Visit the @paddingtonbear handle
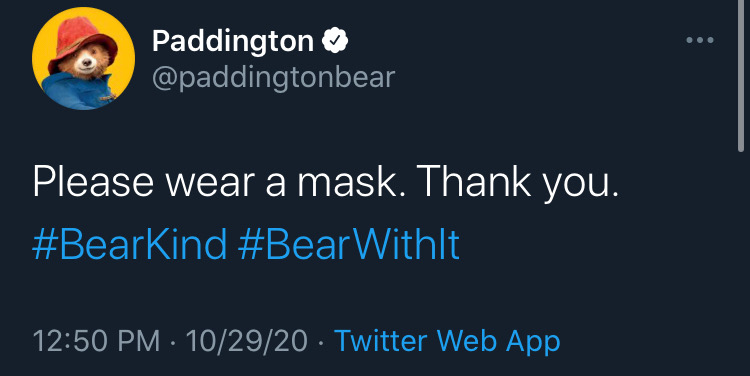 [274, 77]
